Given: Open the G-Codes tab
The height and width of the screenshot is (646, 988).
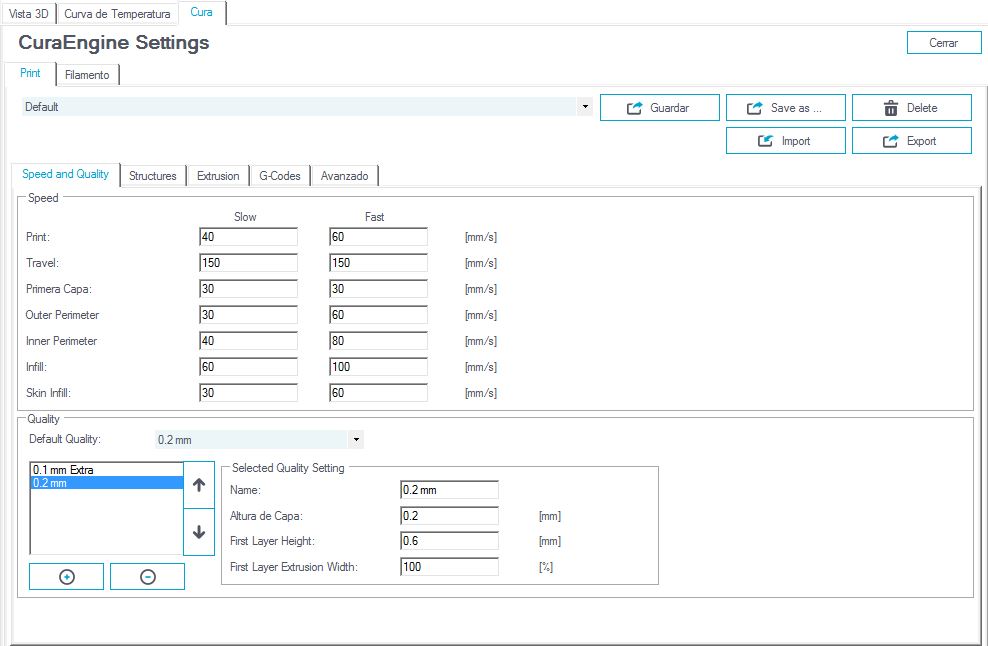Looking at the screenshot, I should (280, 176).
